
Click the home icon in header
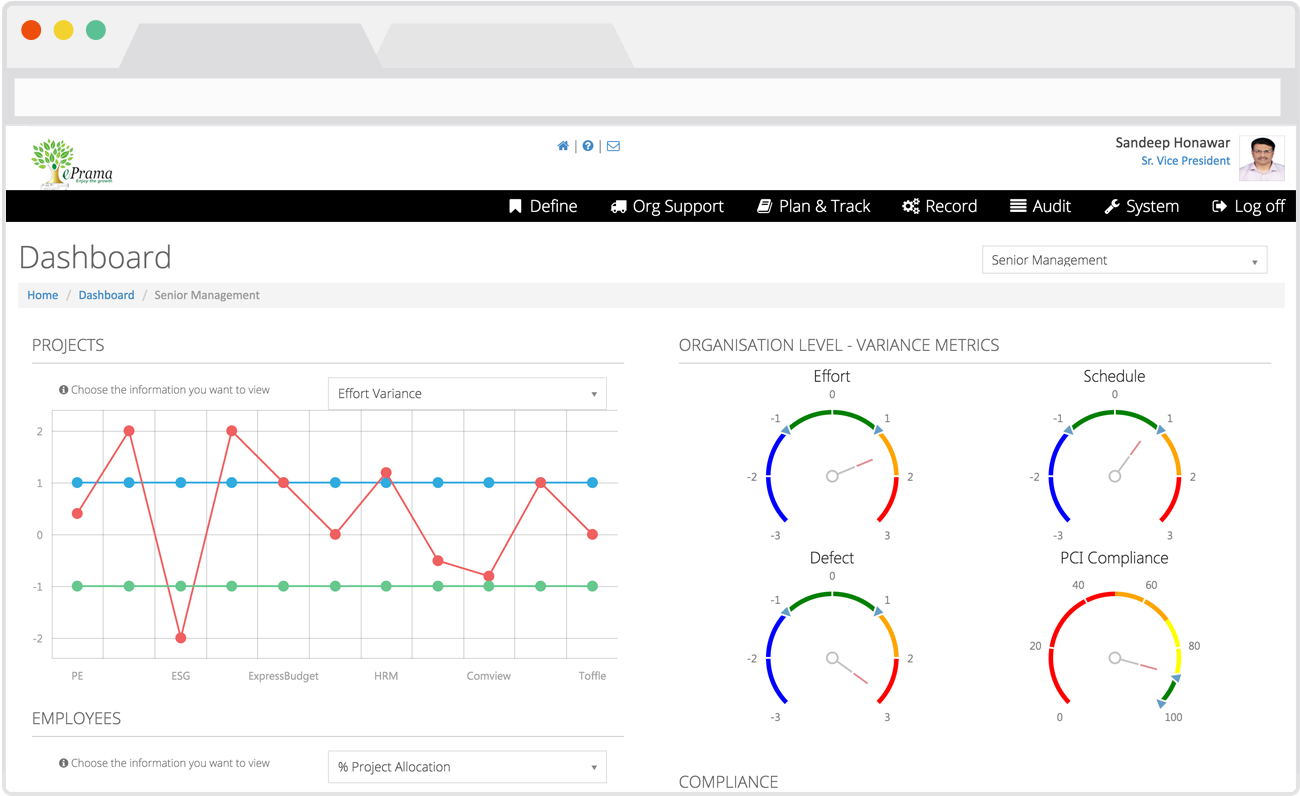pyautogui.click(x=563, y=146)
